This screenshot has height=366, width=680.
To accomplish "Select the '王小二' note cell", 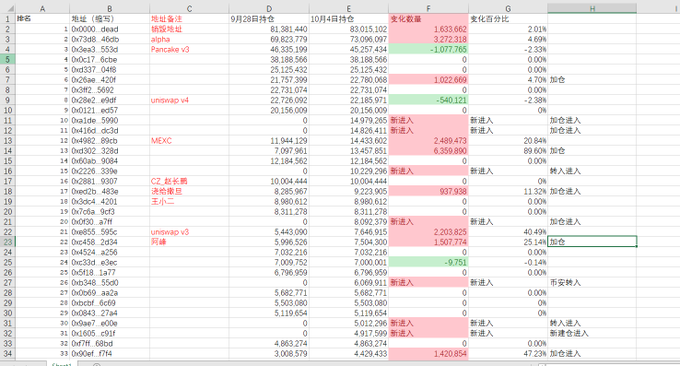I will pos(189,202).
